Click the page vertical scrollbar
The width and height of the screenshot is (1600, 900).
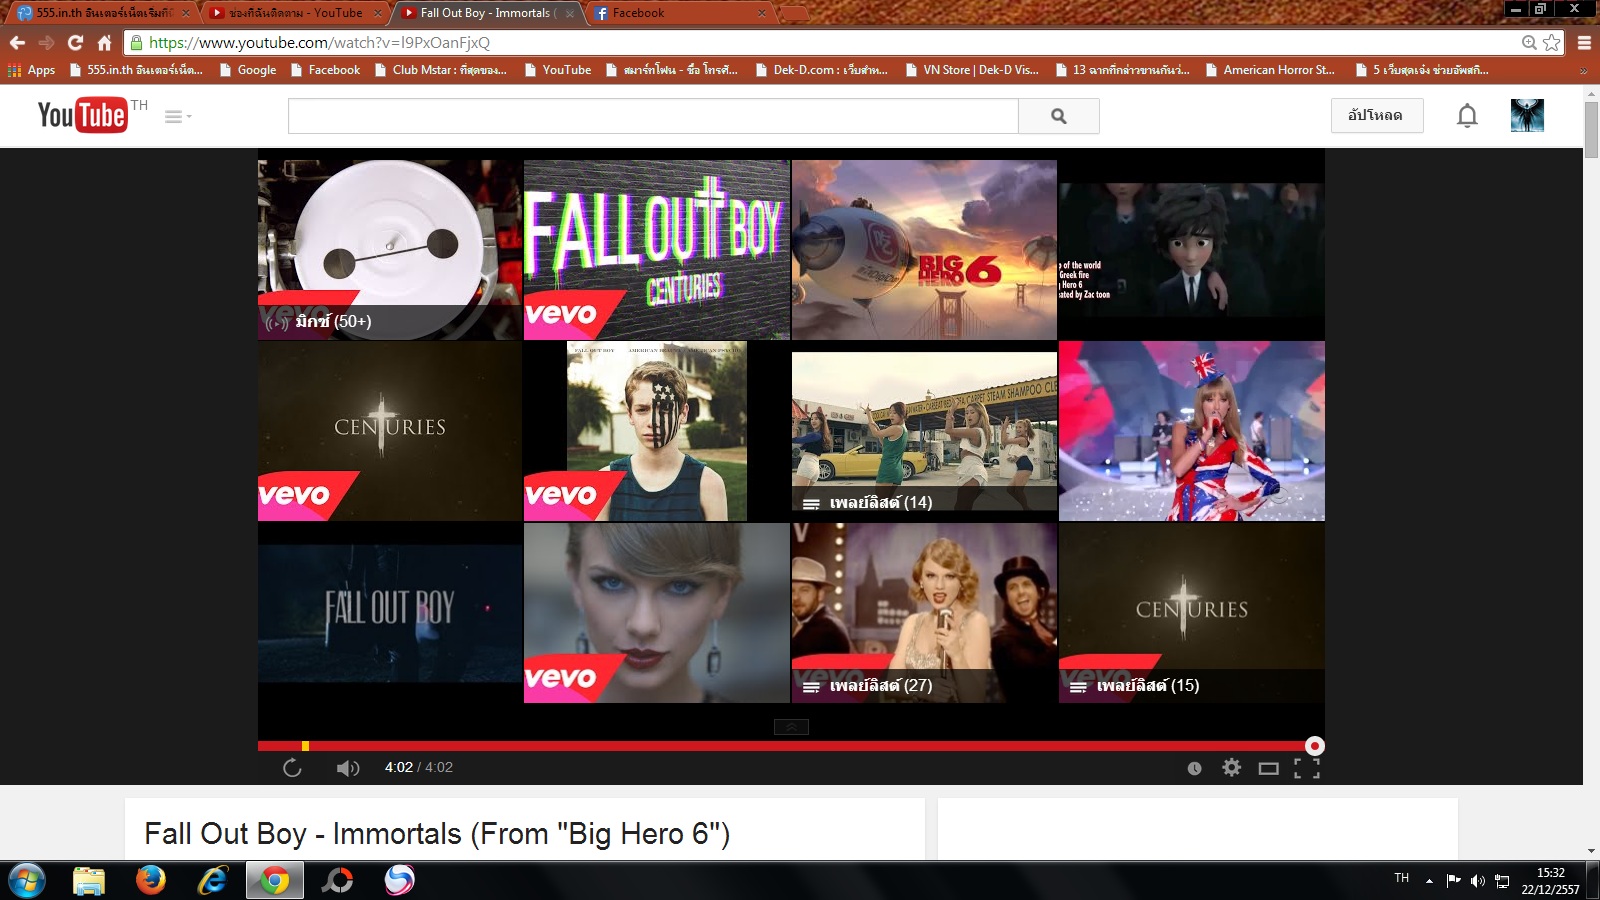click(1591, 130)
